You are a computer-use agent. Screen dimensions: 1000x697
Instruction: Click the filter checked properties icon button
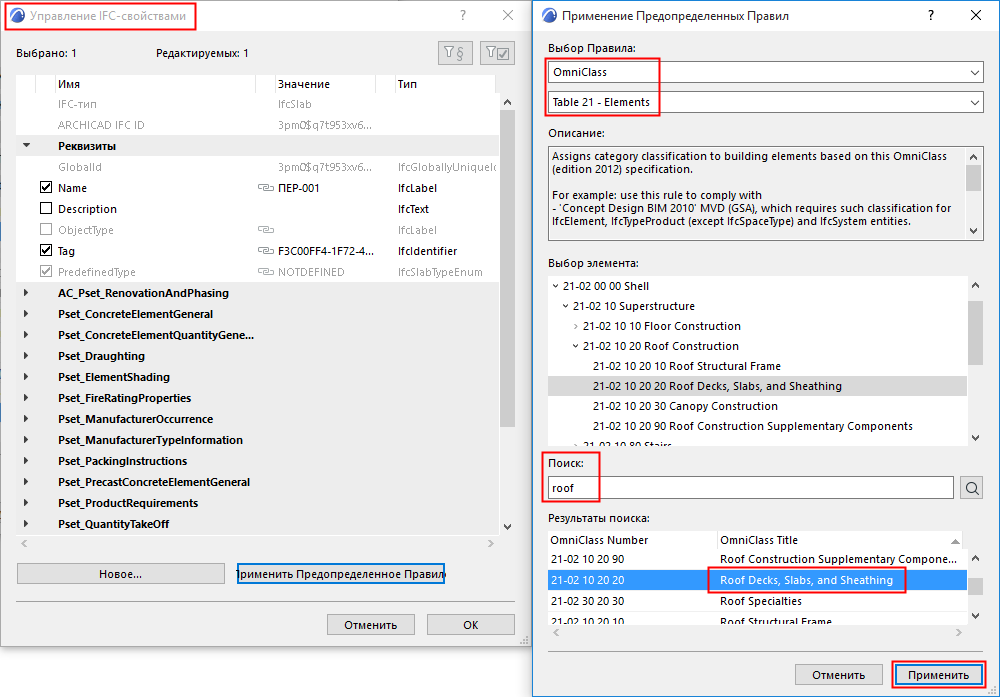tap(497, 53)
